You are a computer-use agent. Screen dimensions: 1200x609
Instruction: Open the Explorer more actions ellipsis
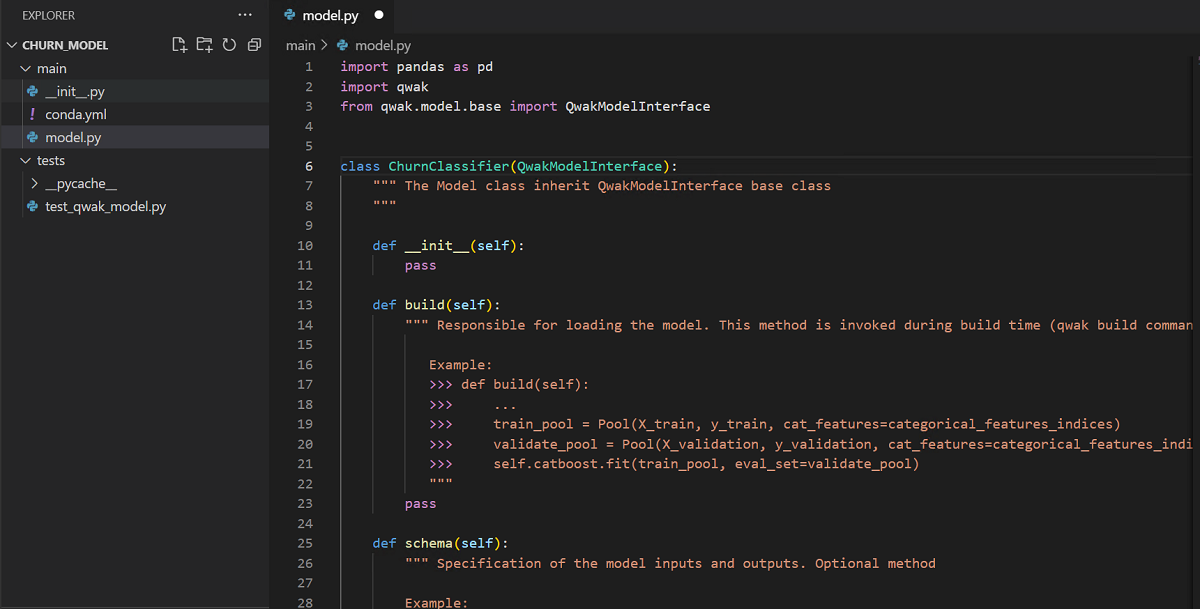[x=245, y=15]
